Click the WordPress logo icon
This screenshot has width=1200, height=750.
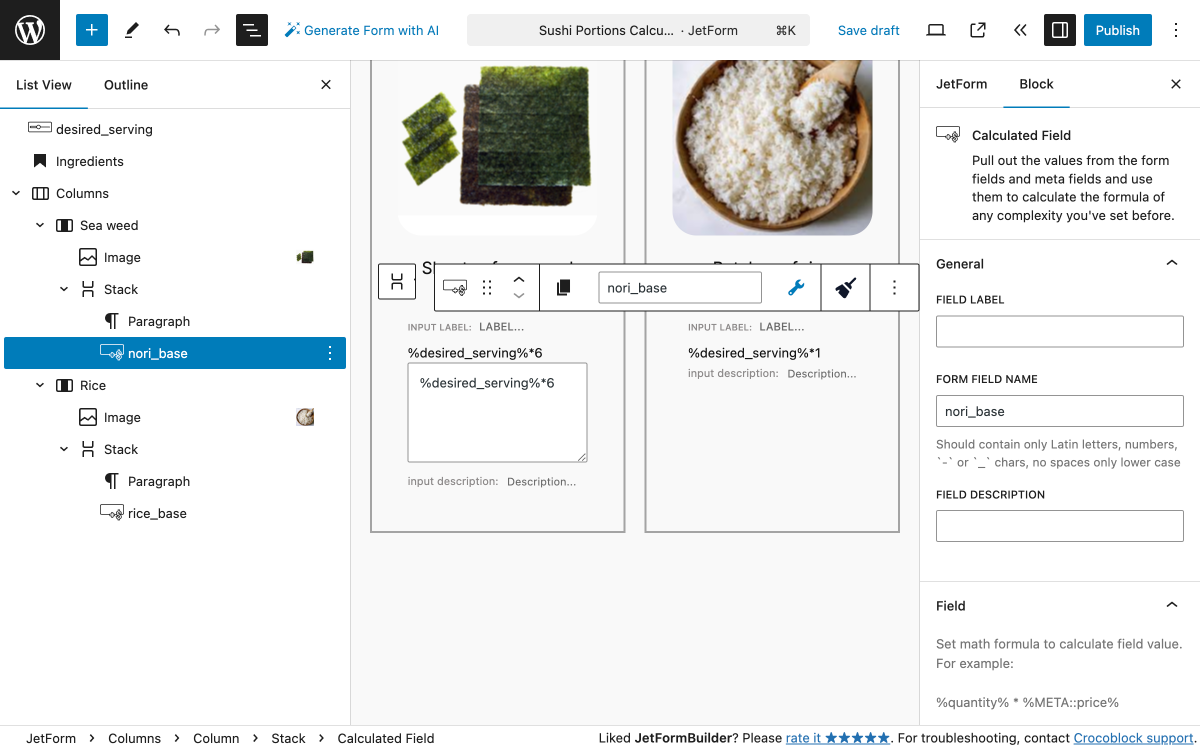coord(30,30)
